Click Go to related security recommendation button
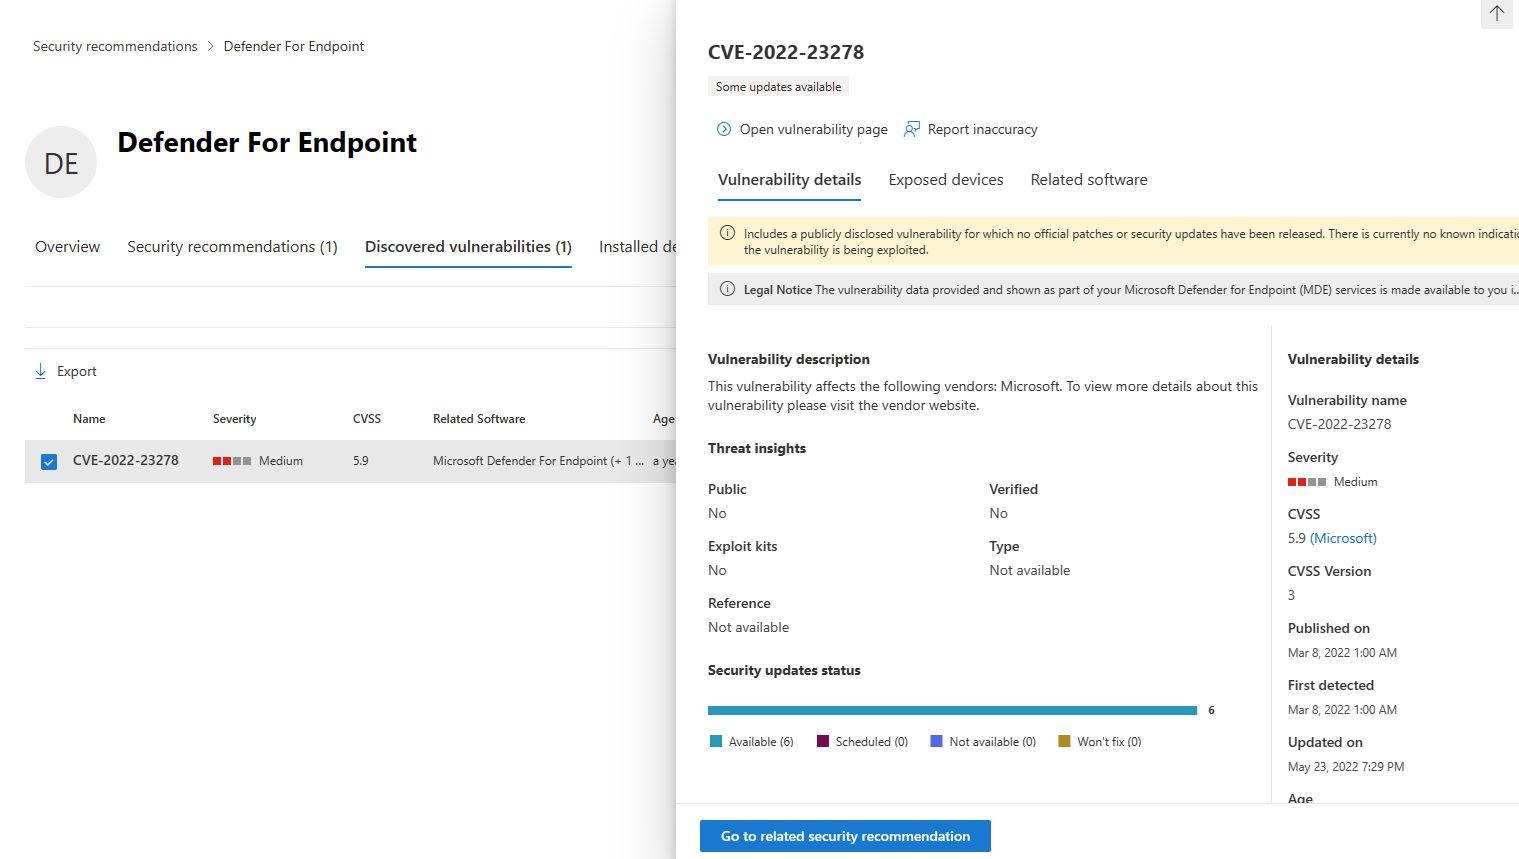Viewport: 1519px width, 859px height. (x=845, y=836)
